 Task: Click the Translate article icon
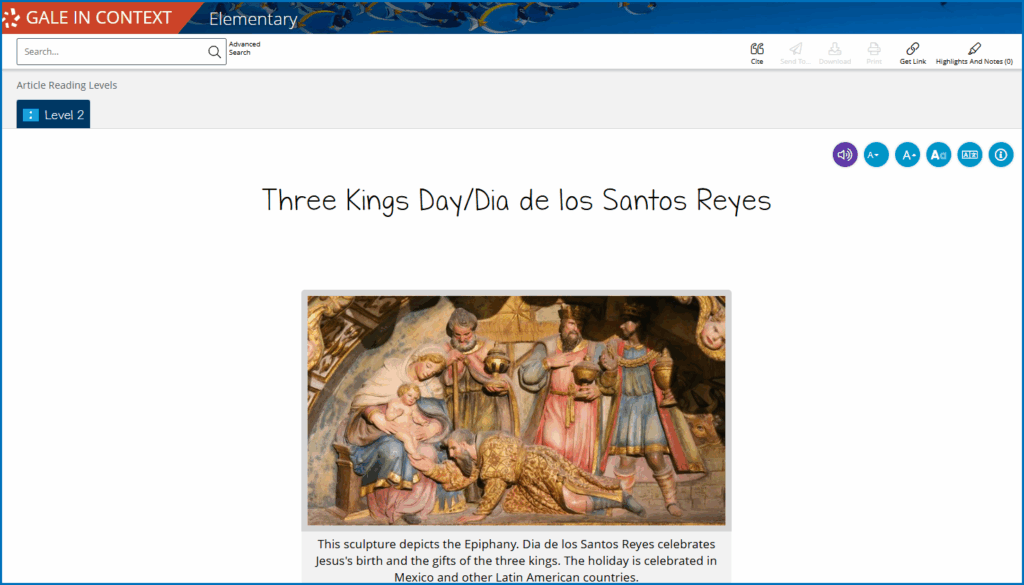(x=969, y=155)
